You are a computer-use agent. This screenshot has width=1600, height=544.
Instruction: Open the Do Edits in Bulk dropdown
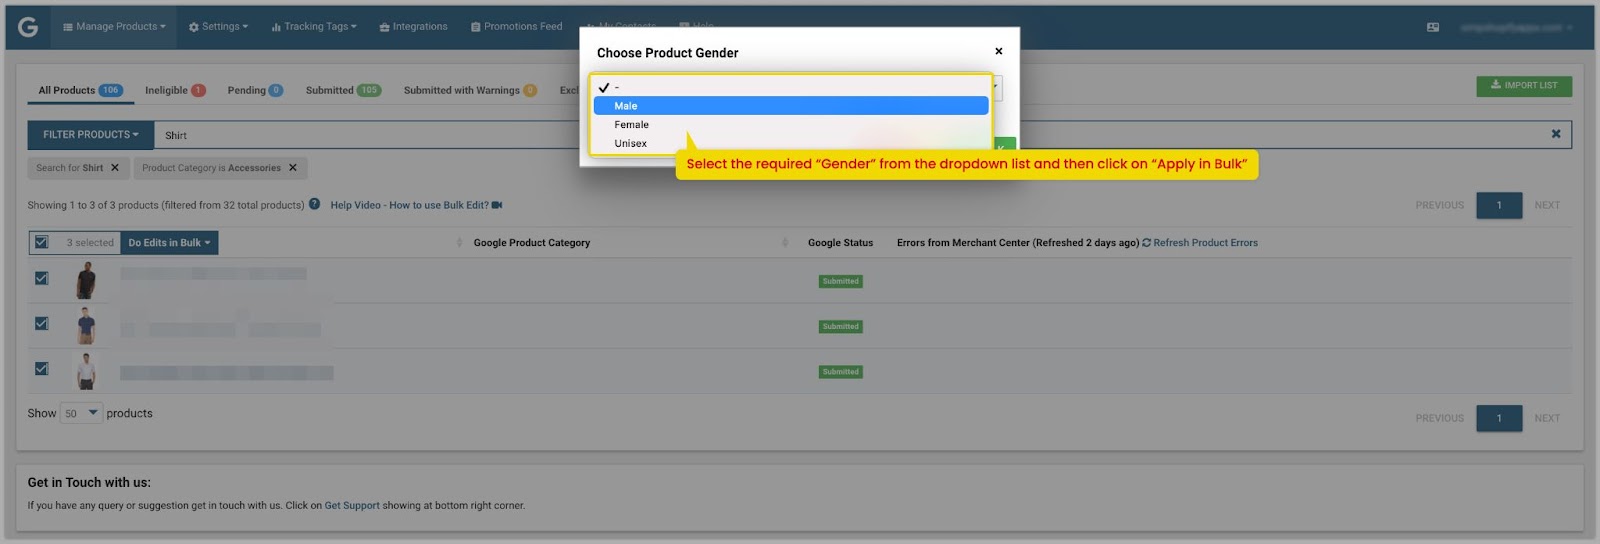coord(169,243)
